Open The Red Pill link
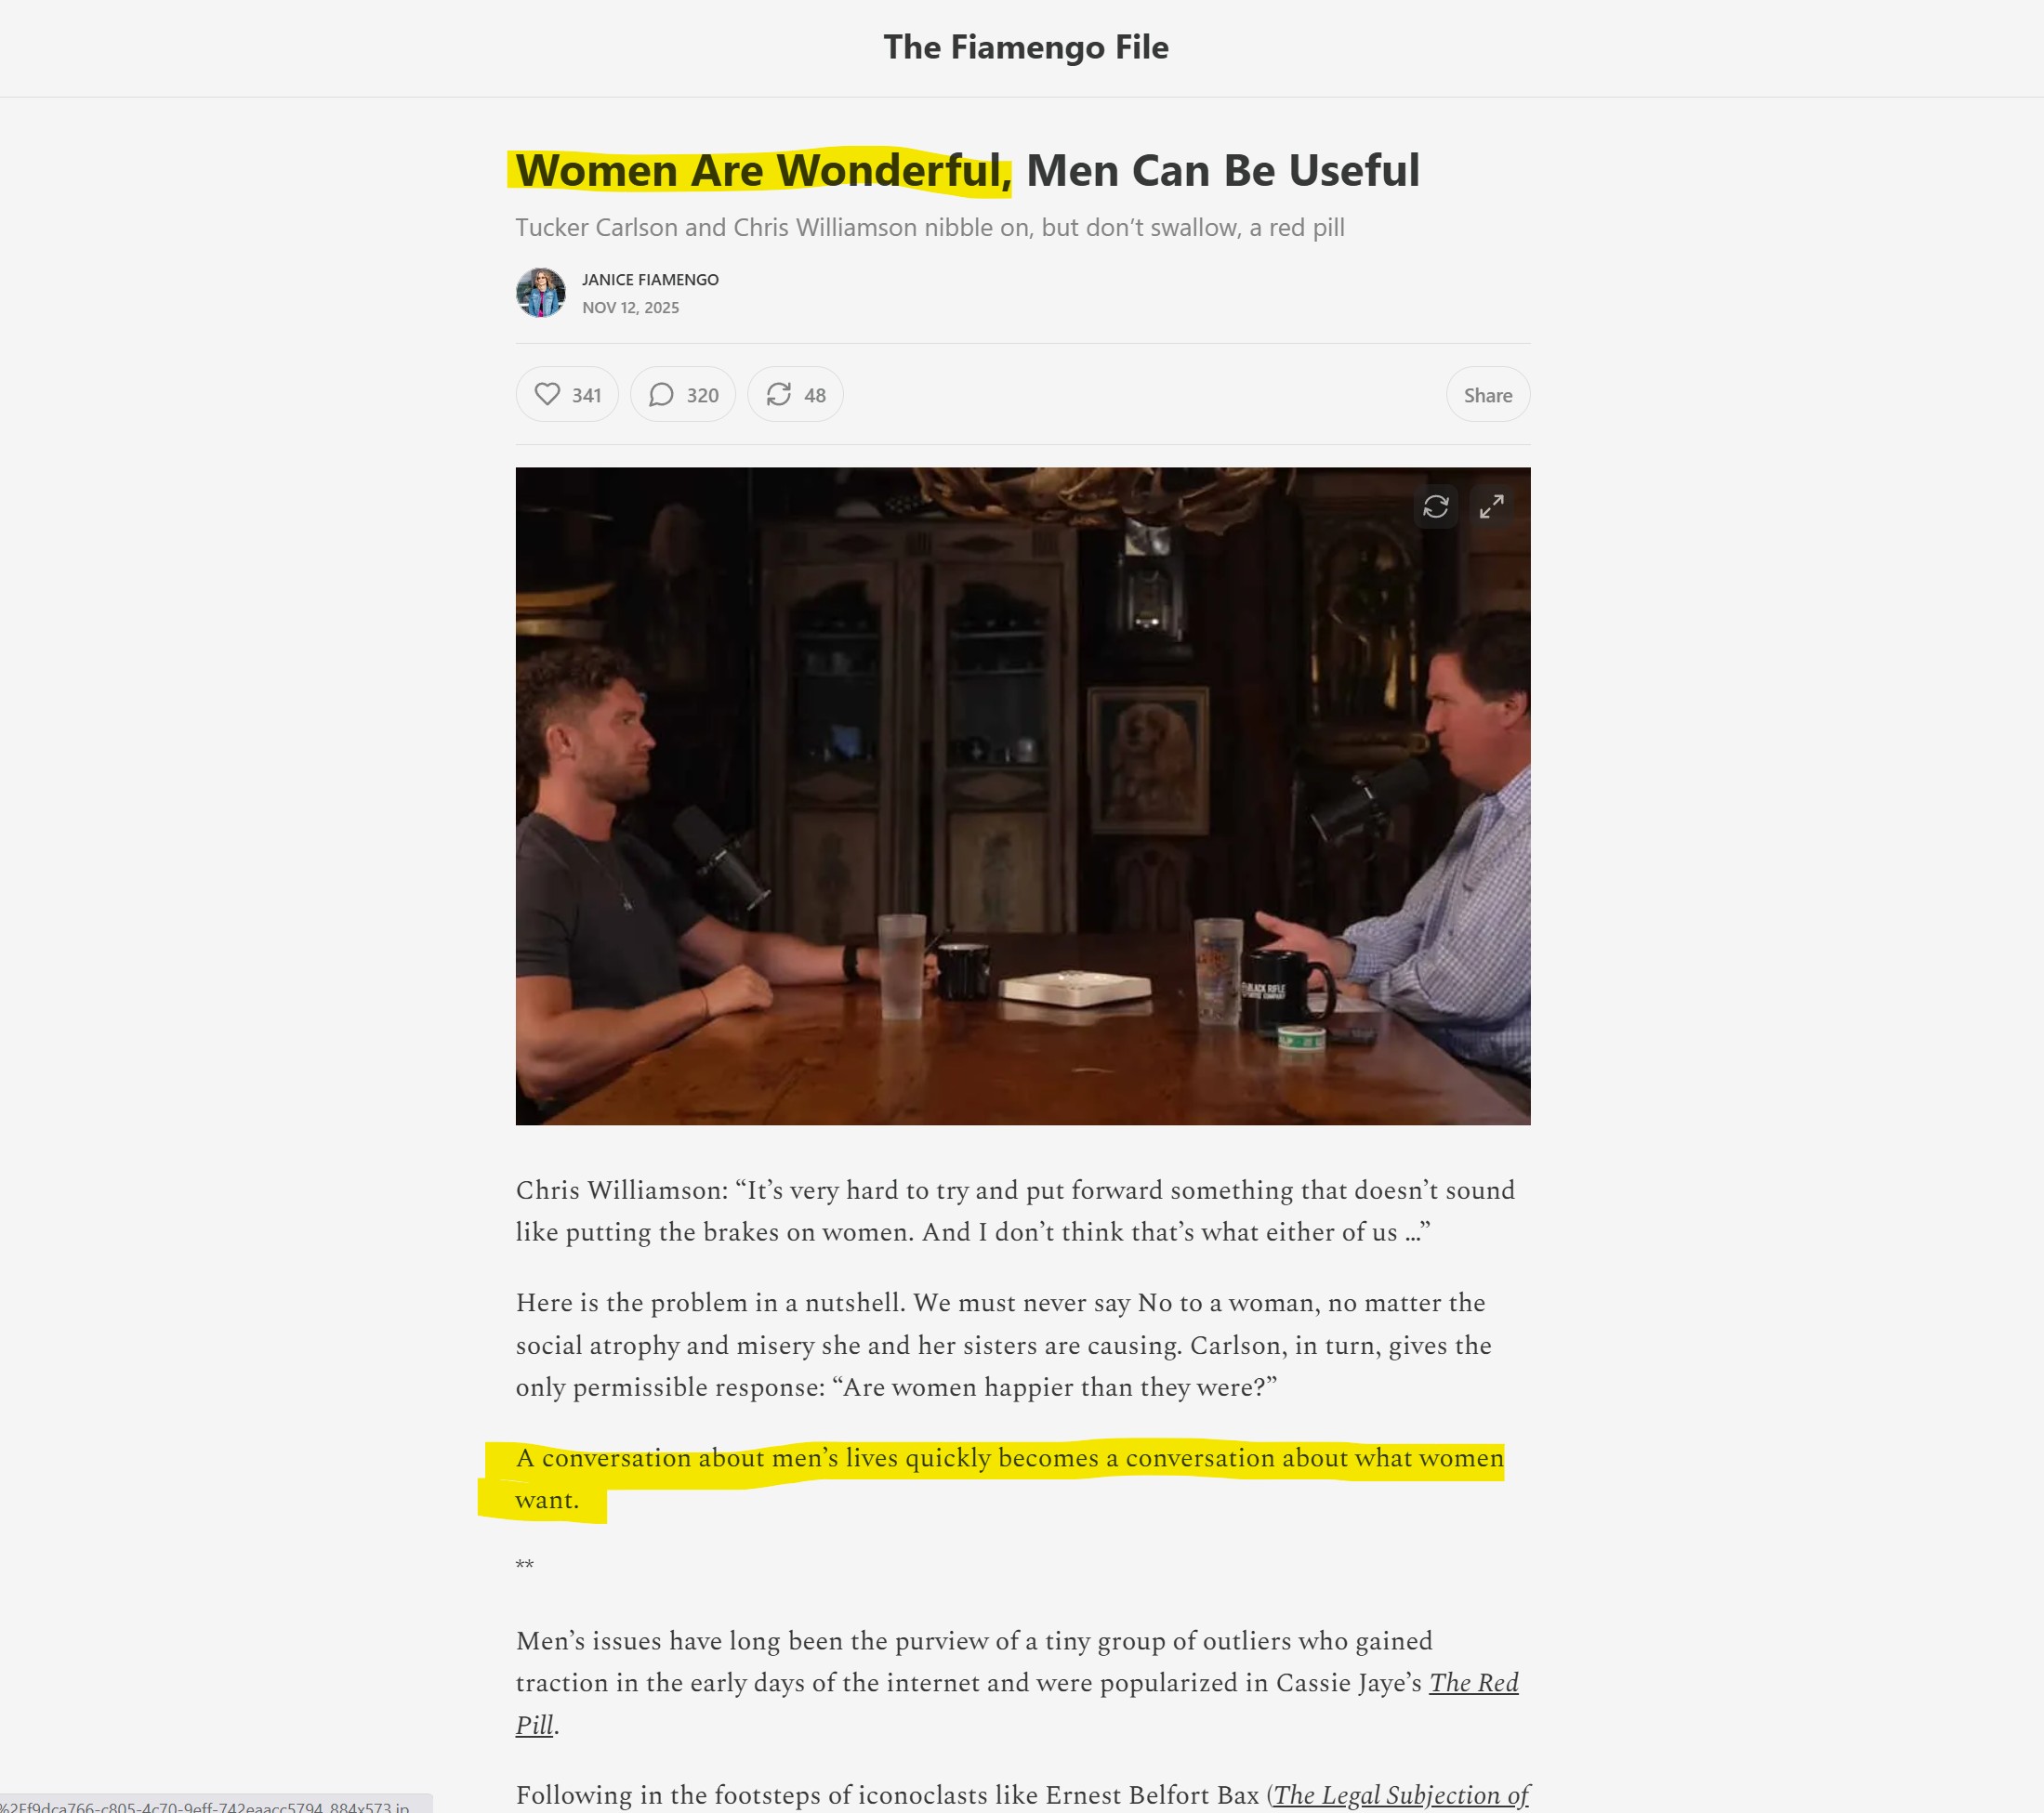 coord(1017,1704)
